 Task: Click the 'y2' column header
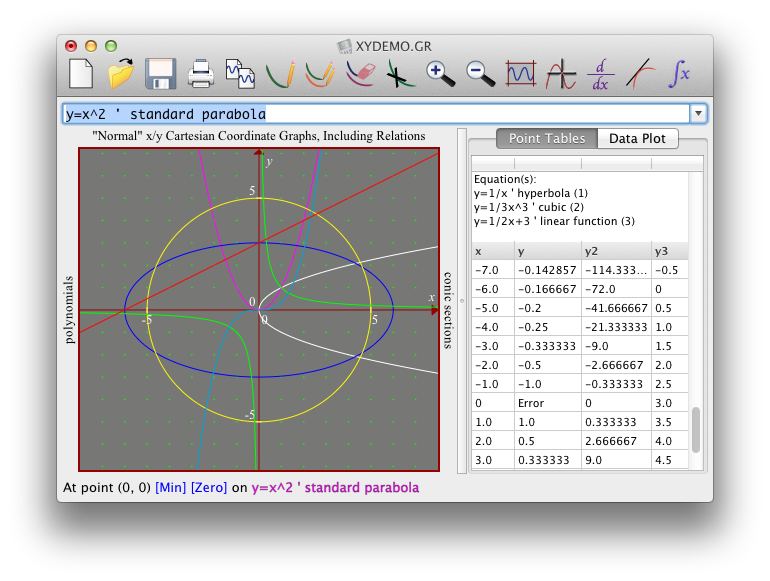(617, 251)
